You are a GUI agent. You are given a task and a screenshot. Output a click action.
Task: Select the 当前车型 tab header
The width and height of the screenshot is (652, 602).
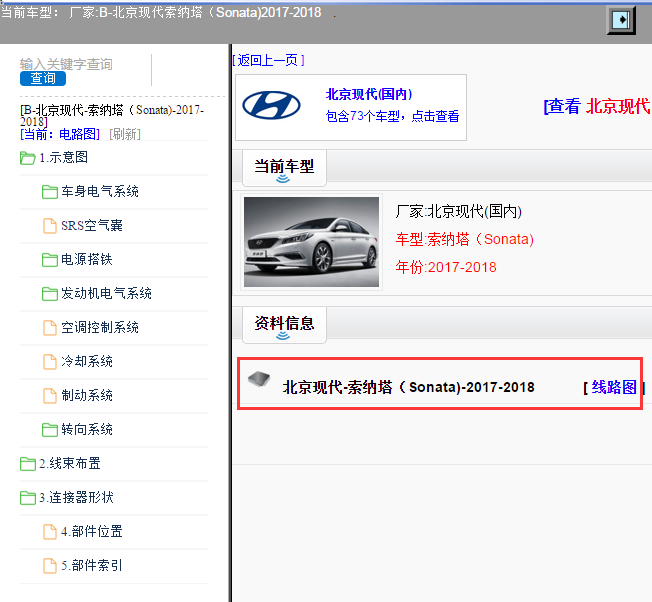tap(284, 168)
